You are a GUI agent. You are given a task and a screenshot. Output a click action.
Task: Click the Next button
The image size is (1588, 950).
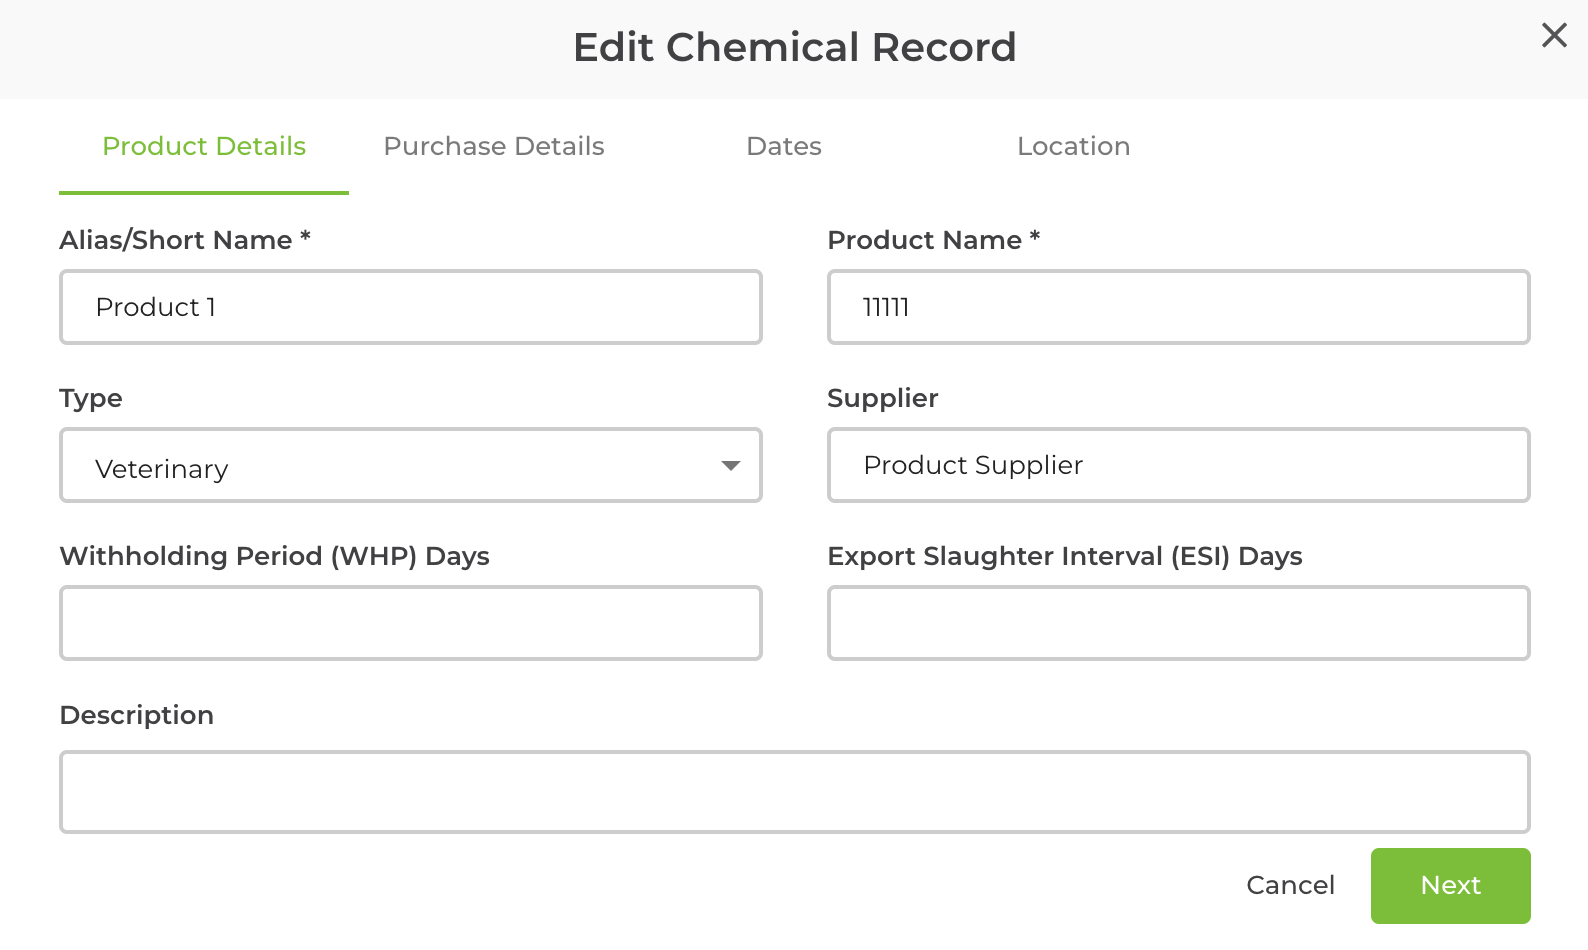pyautogui.click(x=1450, y=885)
